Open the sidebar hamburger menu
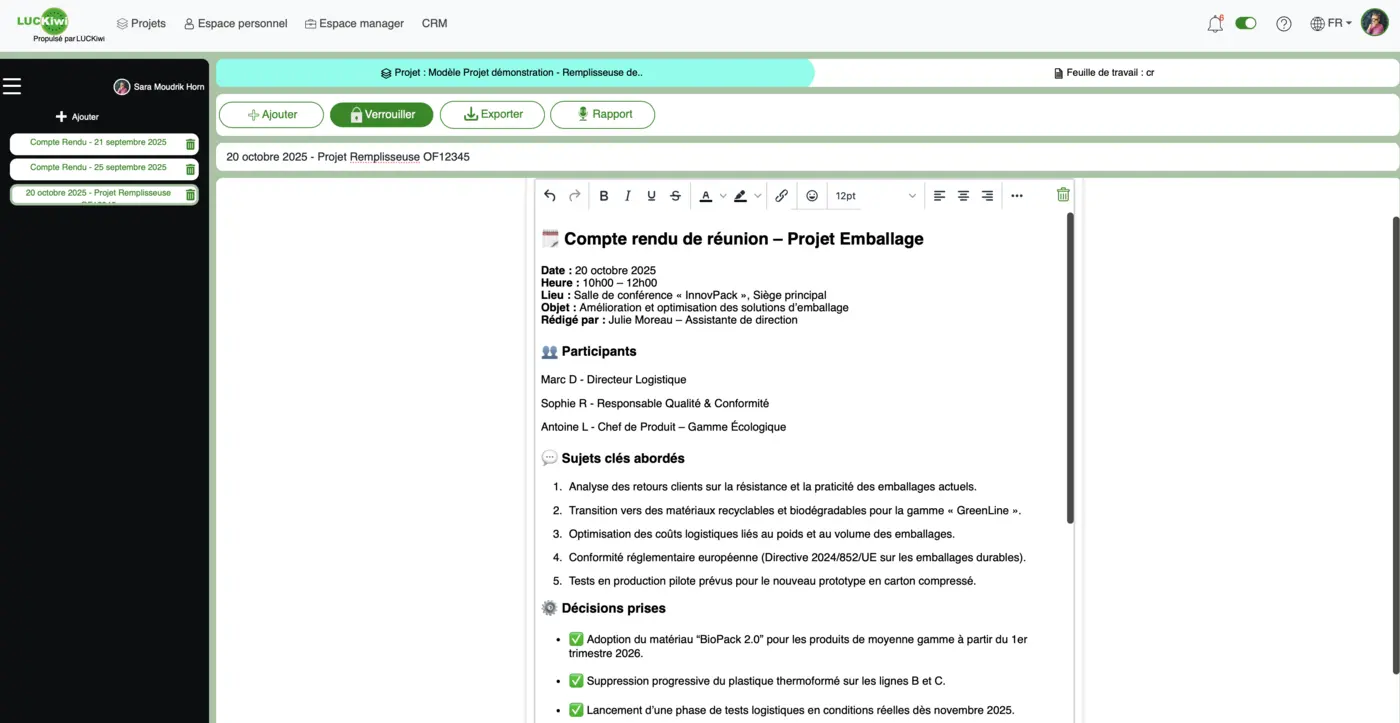Screen dimensions: 1400x723 tap(12, 86)
